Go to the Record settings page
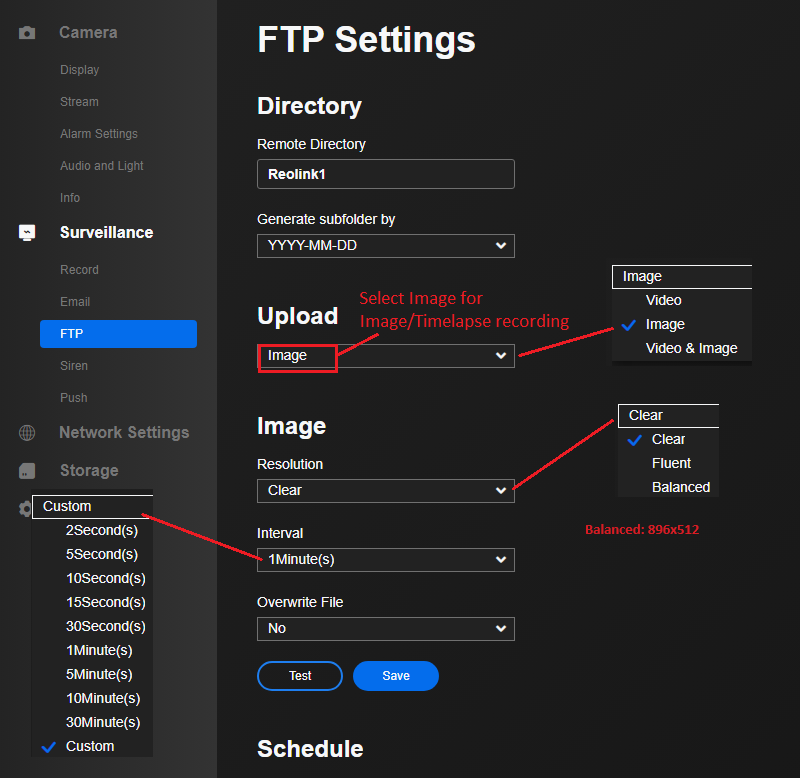 pyautogui.click(x=79, y=270)
